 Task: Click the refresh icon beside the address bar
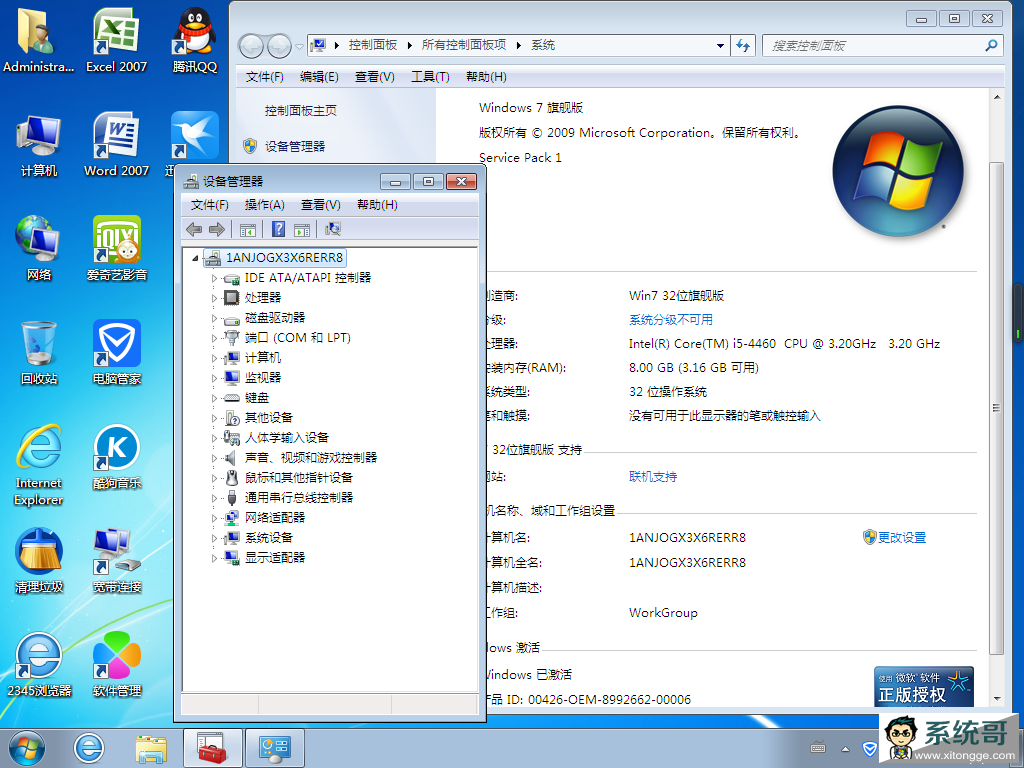coord(743,45)
